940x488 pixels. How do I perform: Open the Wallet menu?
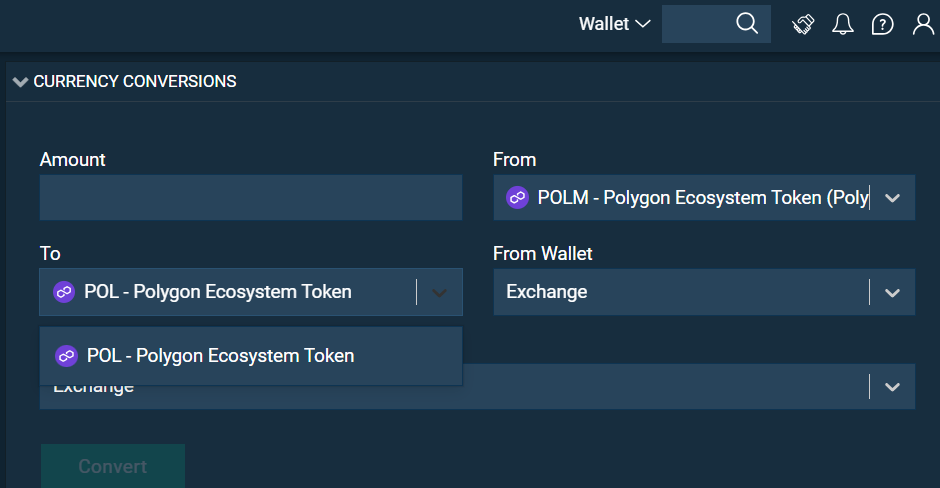coord(614,24)
